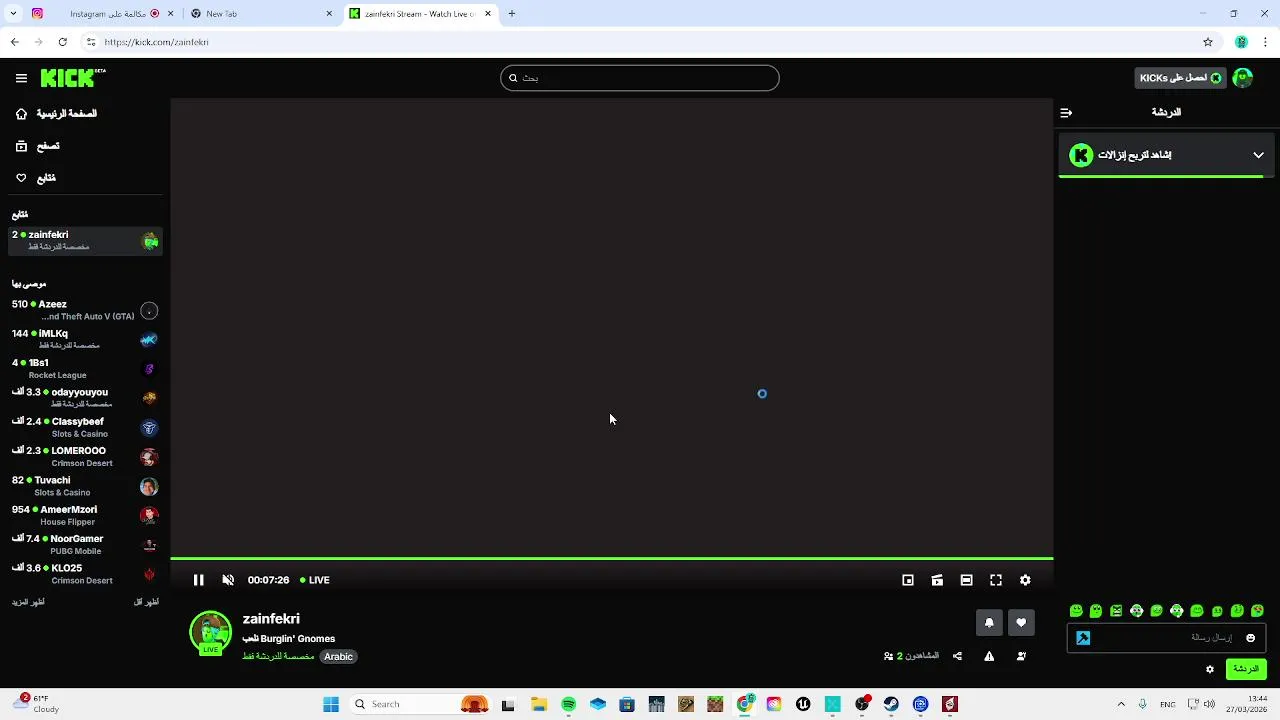Screen dimensions: 1280x720
Task: Open the mini player mode
Action: point(908,580)
